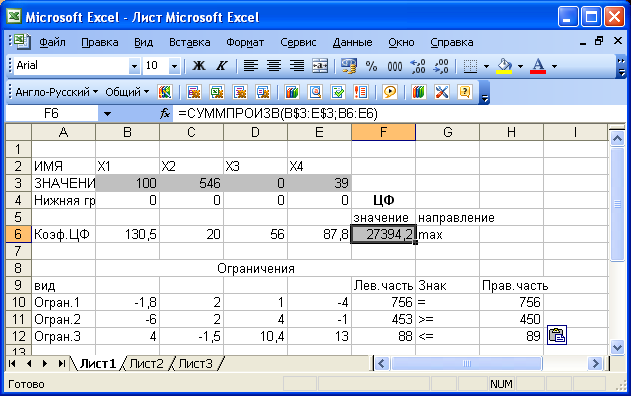Merge and center selected cells

pyautogui.click(x=320, y=66)
